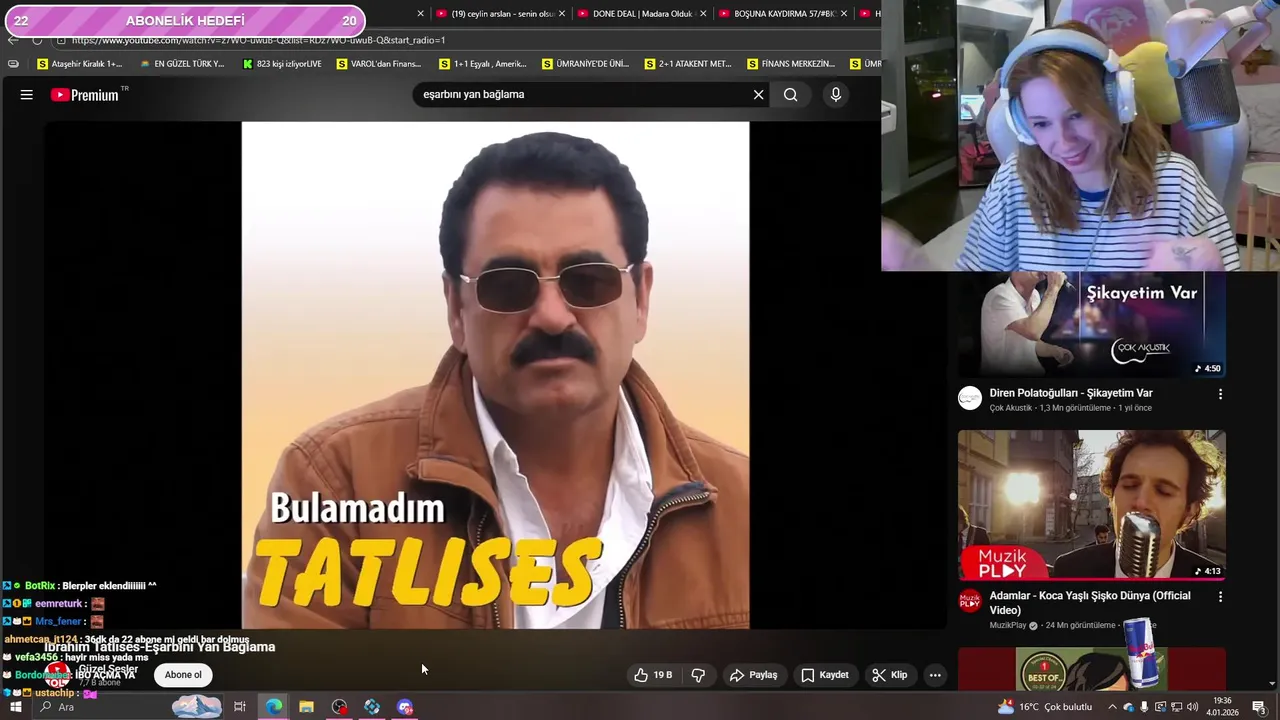
Task: Clear the search text with X
Action: click(x=758, y=95)
